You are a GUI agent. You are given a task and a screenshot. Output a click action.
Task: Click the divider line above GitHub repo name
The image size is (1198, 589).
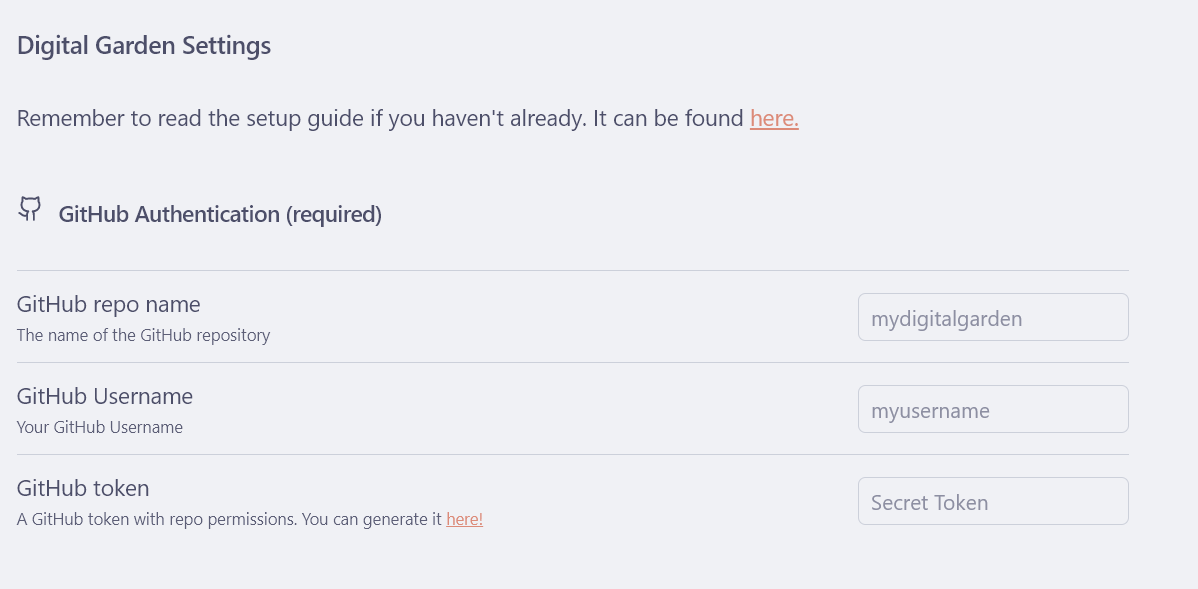(x=572, y=270)
